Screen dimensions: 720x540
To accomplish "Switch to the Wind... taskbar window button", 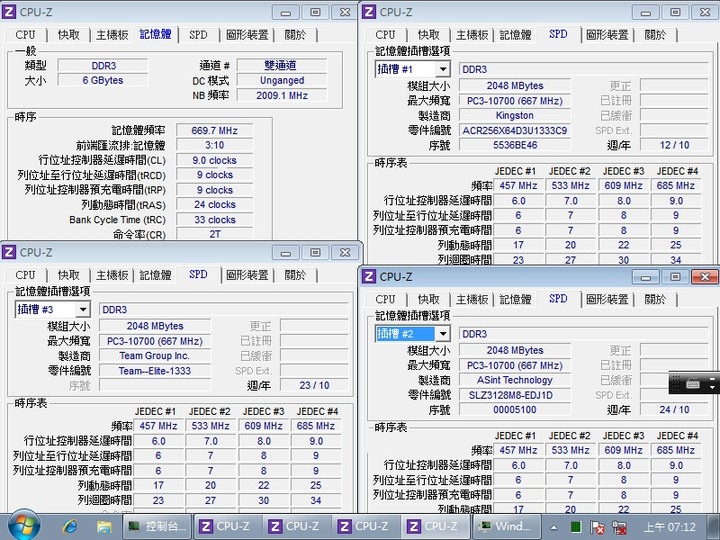I will coord(506,526).
